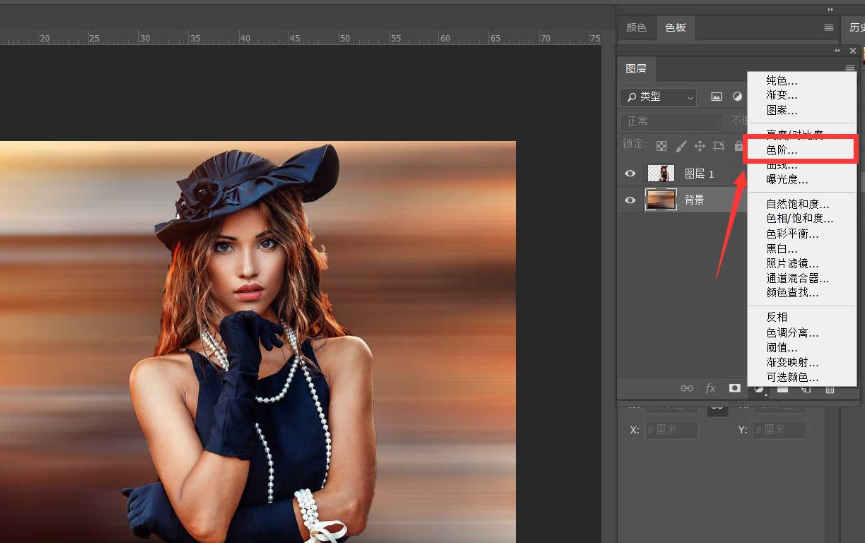Open the 正常 blend mode dropdown
The image size is (865, 543).
(x=670, y=121)
